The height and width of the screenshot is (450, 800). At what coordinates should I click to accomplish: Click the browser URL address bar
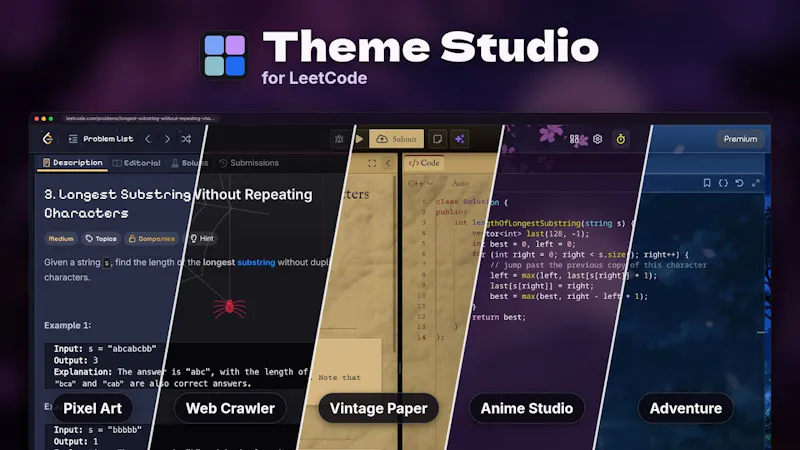pos(140,118)
